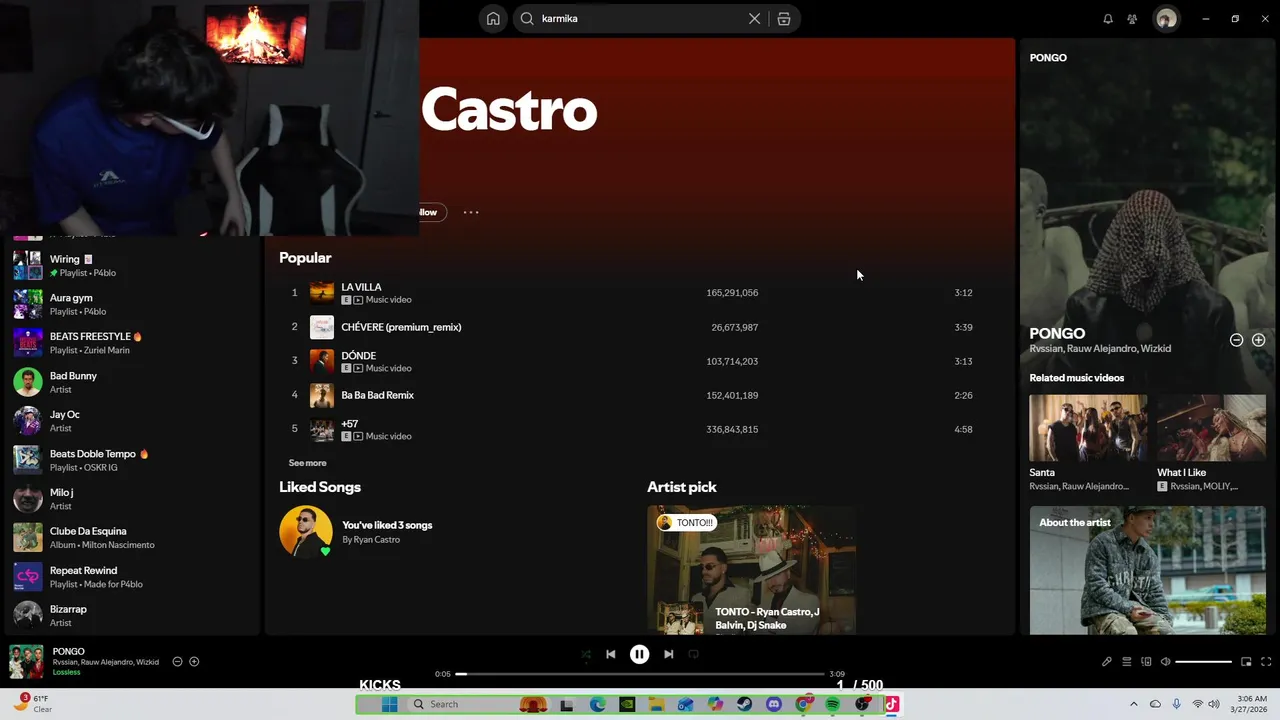This screenshot has height=720, width=1280.
Task: Click the plus icon in player bar
Action: [194, 661]
